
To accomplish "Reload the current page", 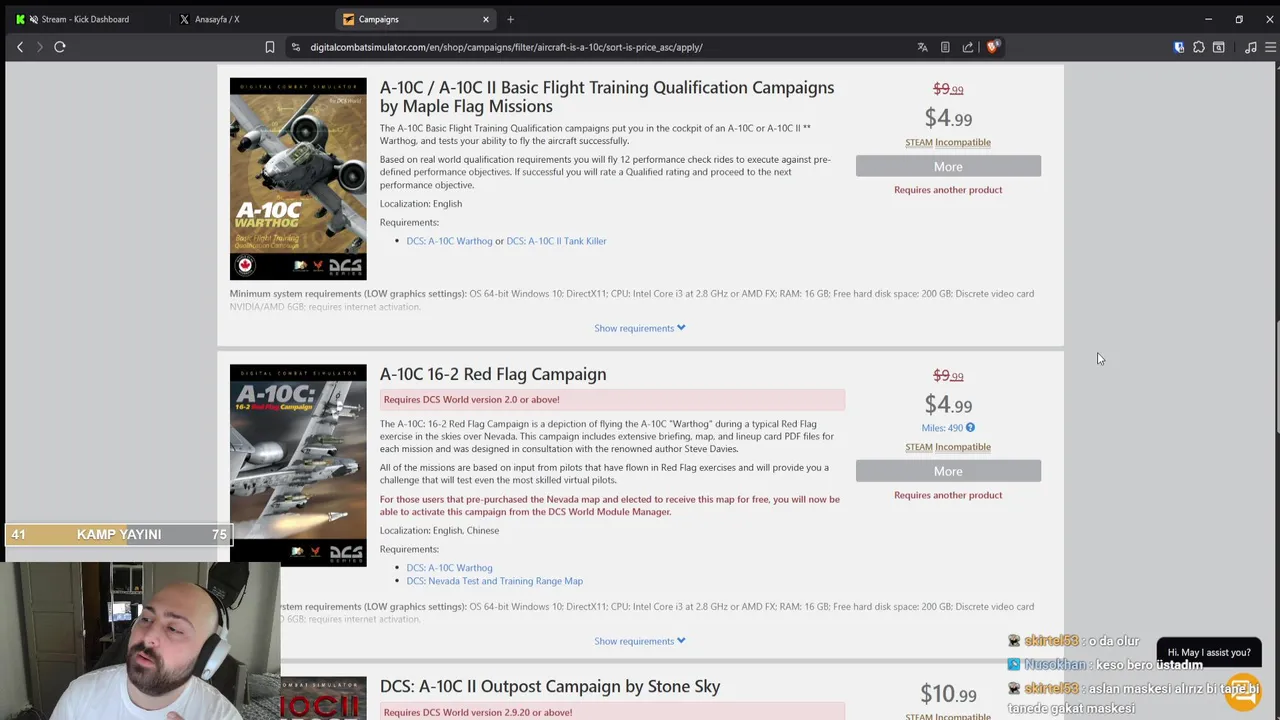I will coord(60,47).
